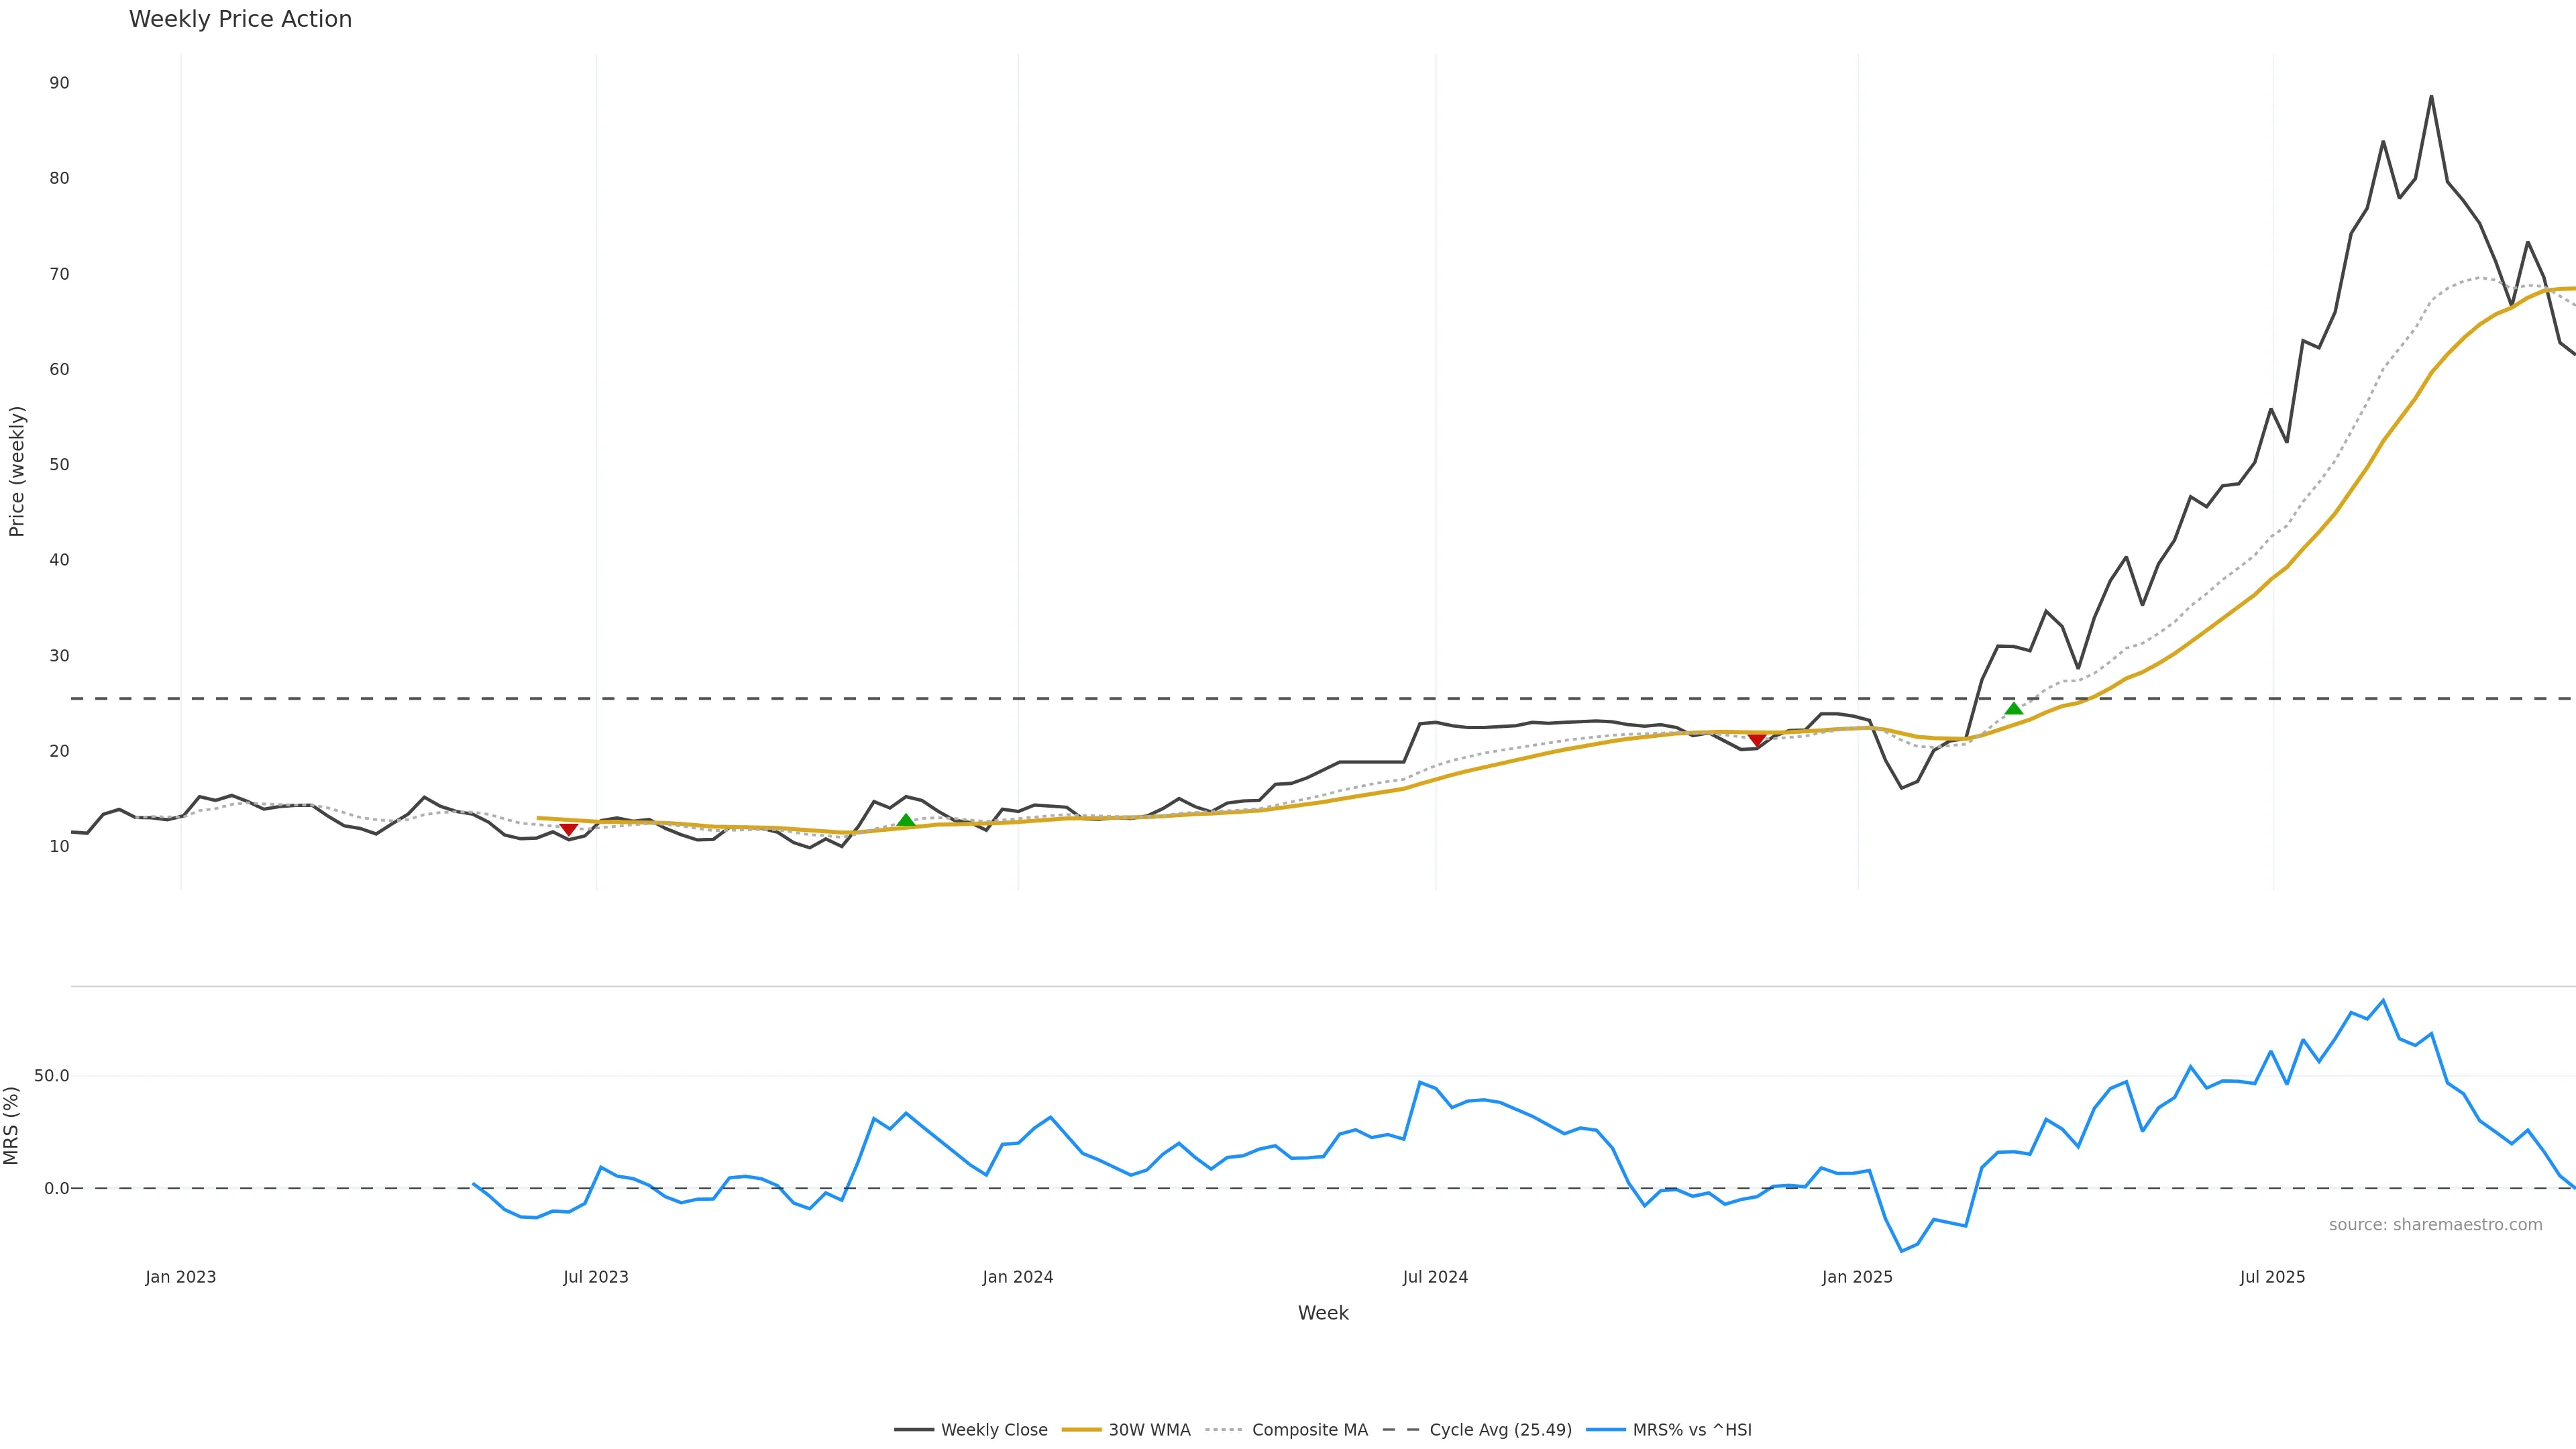Click the red down-triangle marker near Jul 2023
The height and width of the screenshot is (1449, 2576).
568,829
